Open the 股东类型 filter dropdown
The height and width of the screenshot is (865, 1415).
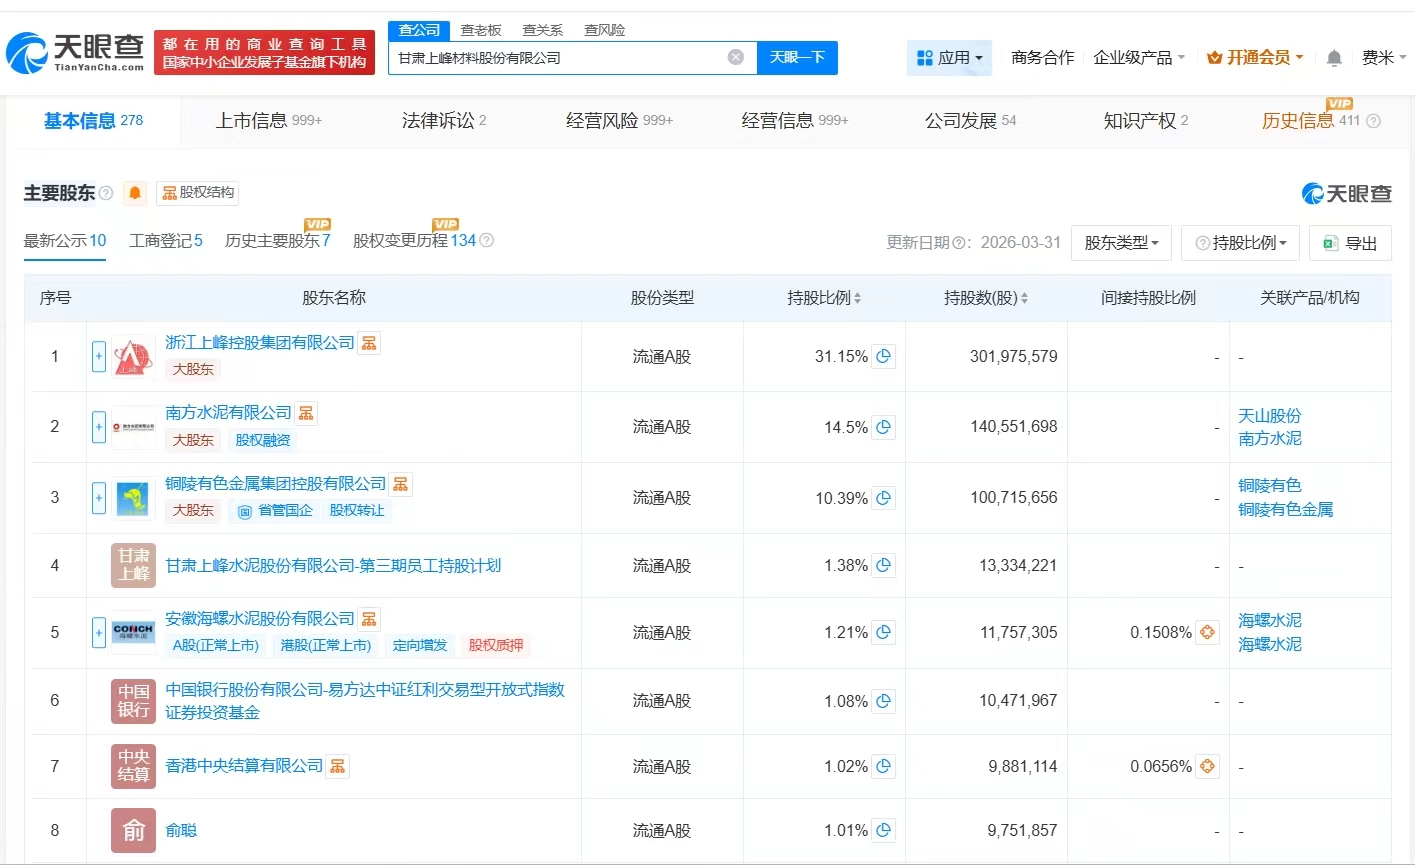click(1121, 243)
